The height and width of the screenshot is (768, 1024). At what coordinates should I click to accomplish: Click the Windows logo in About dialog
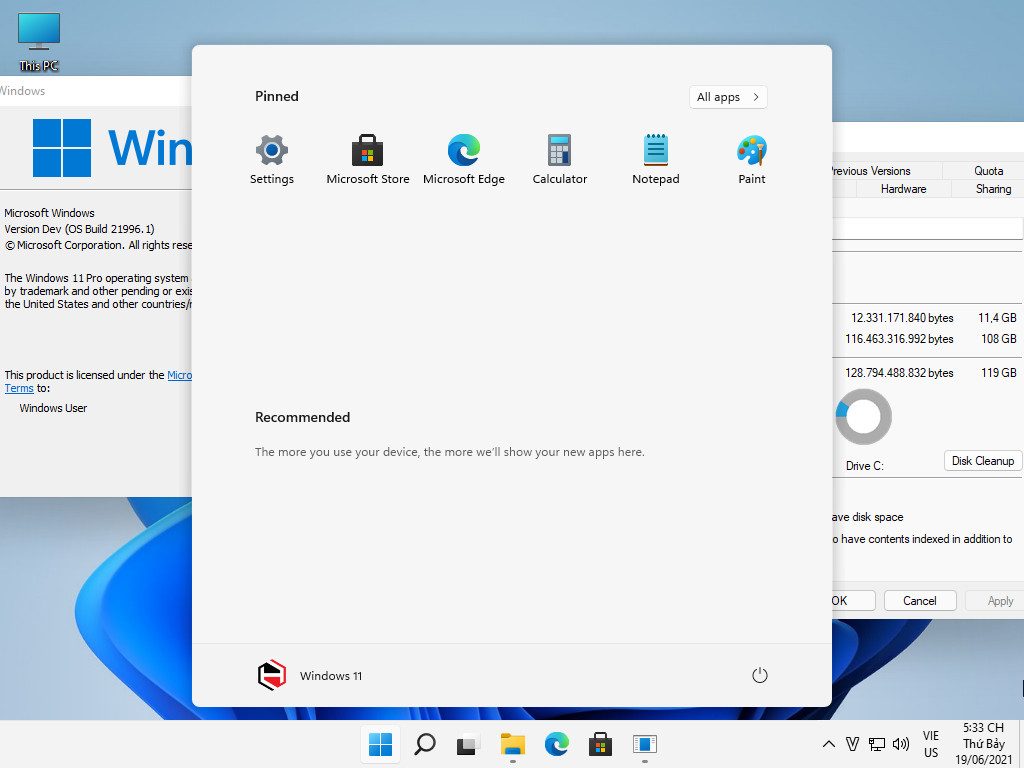click(x=62, y=148)
